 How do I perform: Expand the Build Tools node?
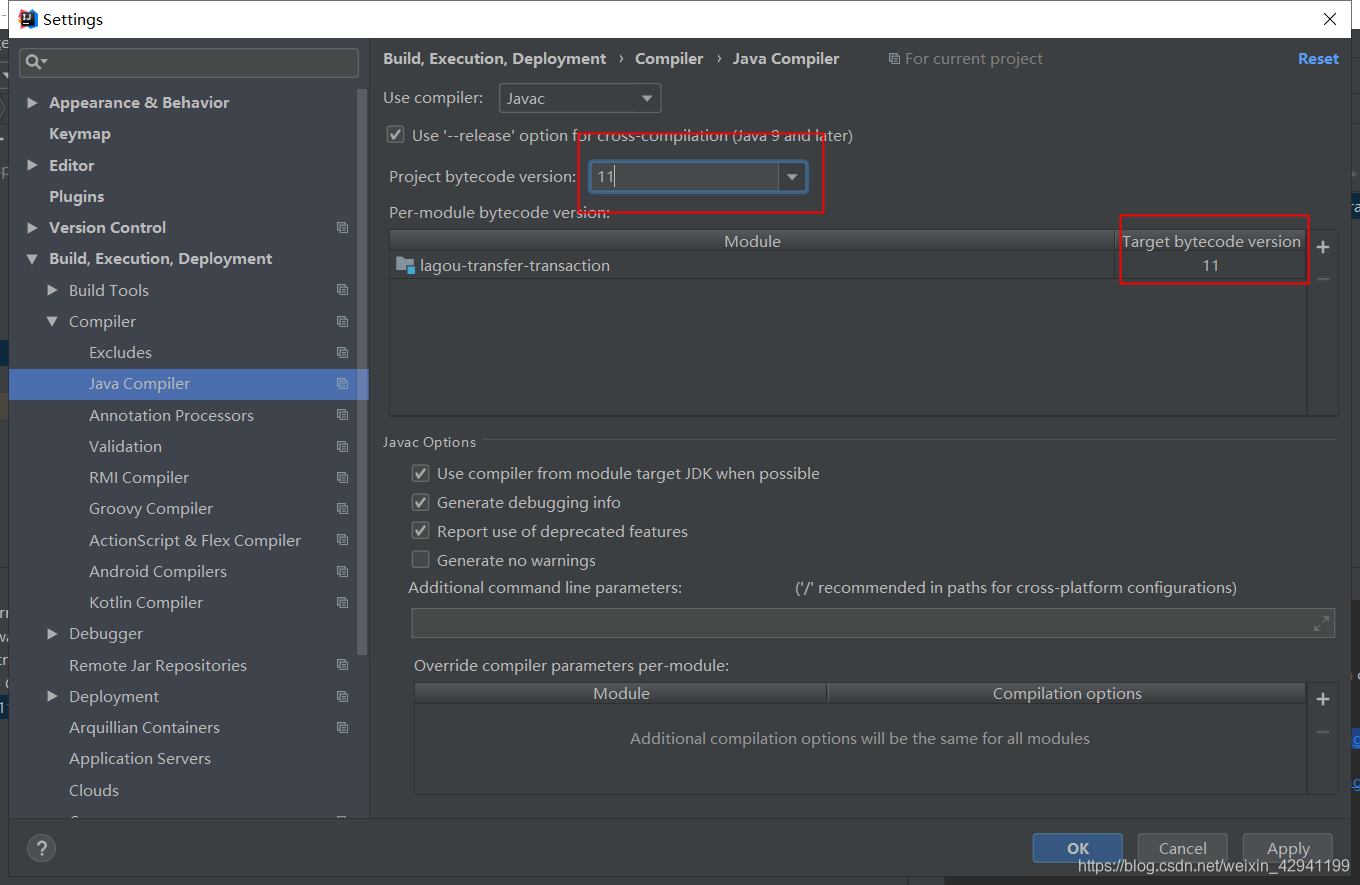[x=52, y=290]
